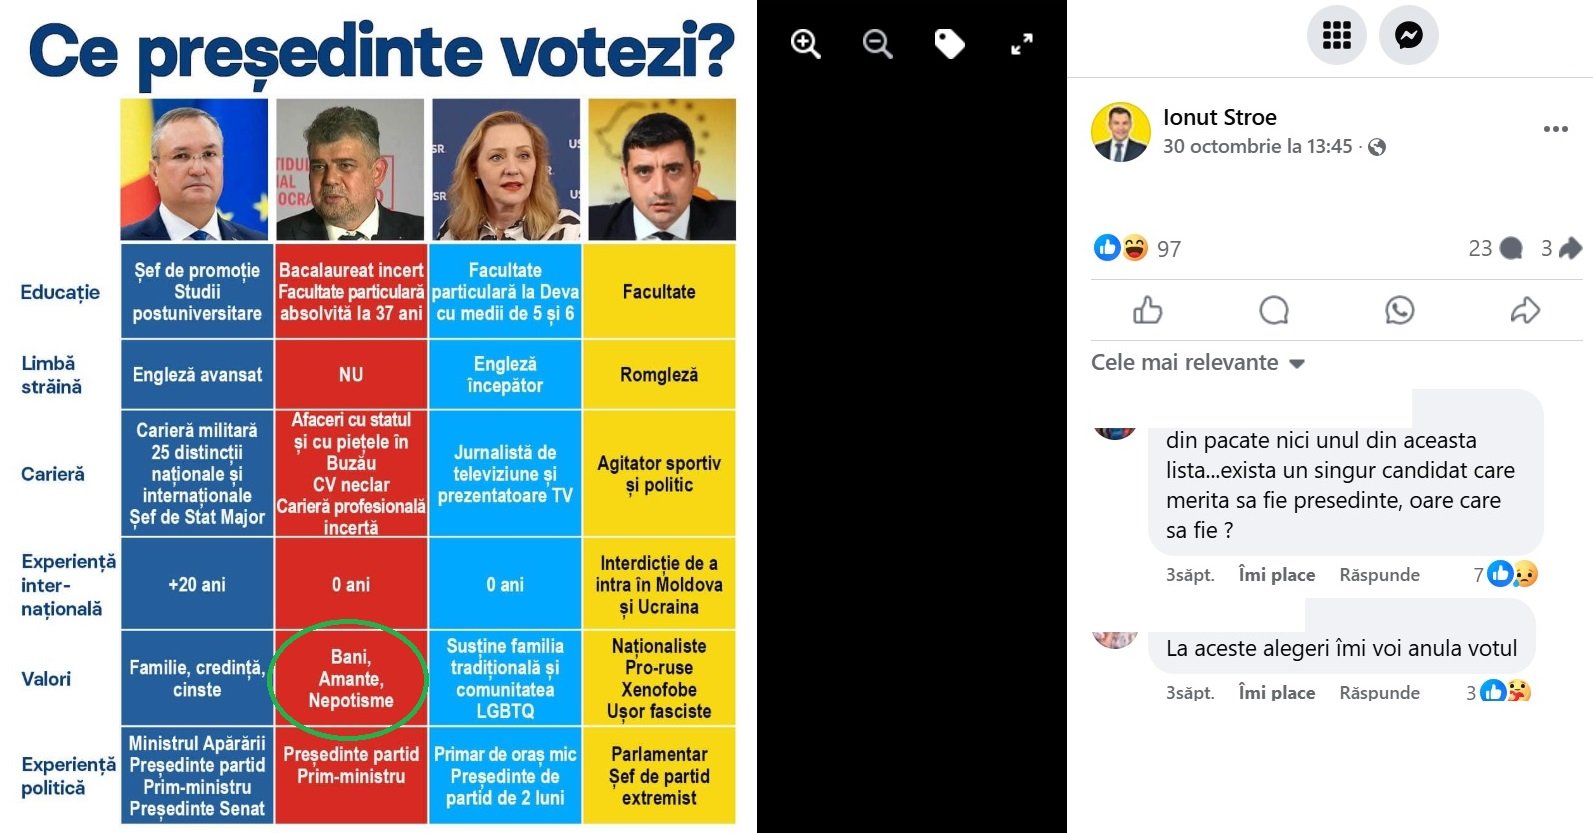This screenshot has width=1593, height=833.
Task: Click 'Îmi place' on first comment
Action: click(x=1276, y=575)
